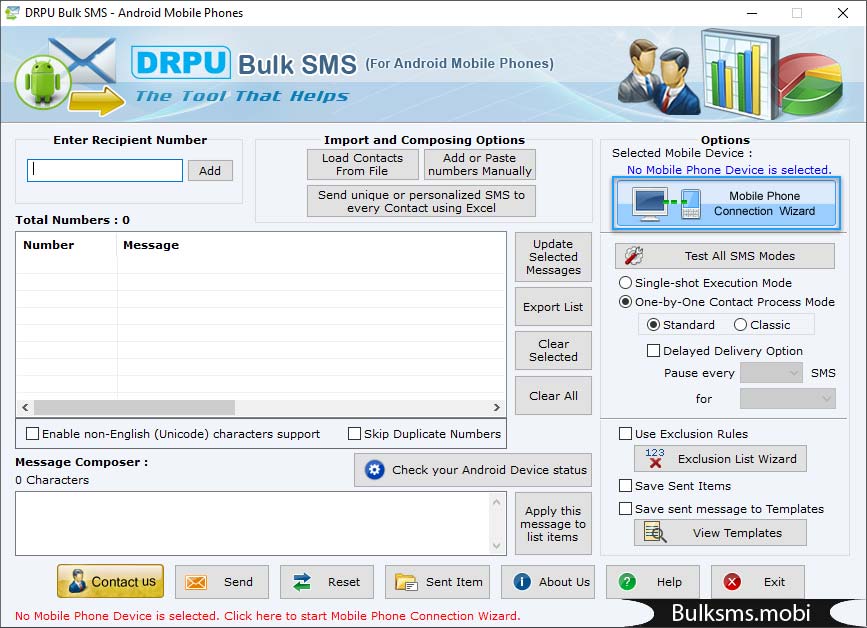
Task: Click the composer scrollbar up arrow
Action: tap(497, 502)
